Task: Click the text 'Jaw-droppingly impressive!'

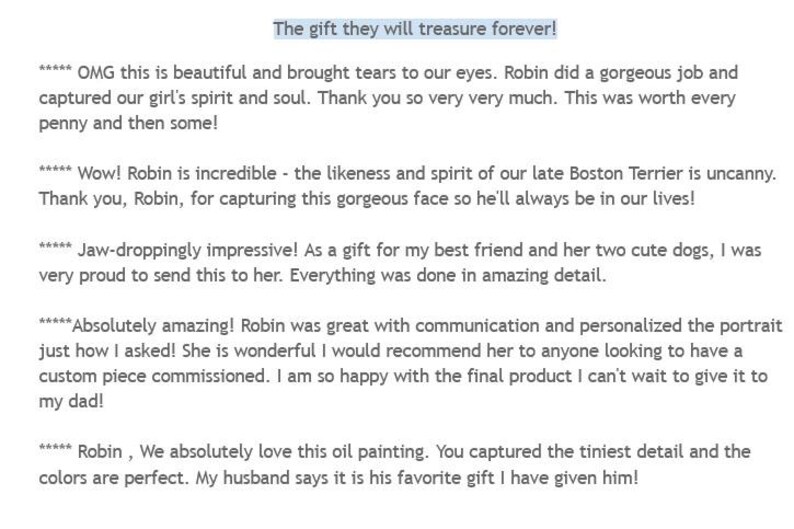Action: [x=188, y=251]
